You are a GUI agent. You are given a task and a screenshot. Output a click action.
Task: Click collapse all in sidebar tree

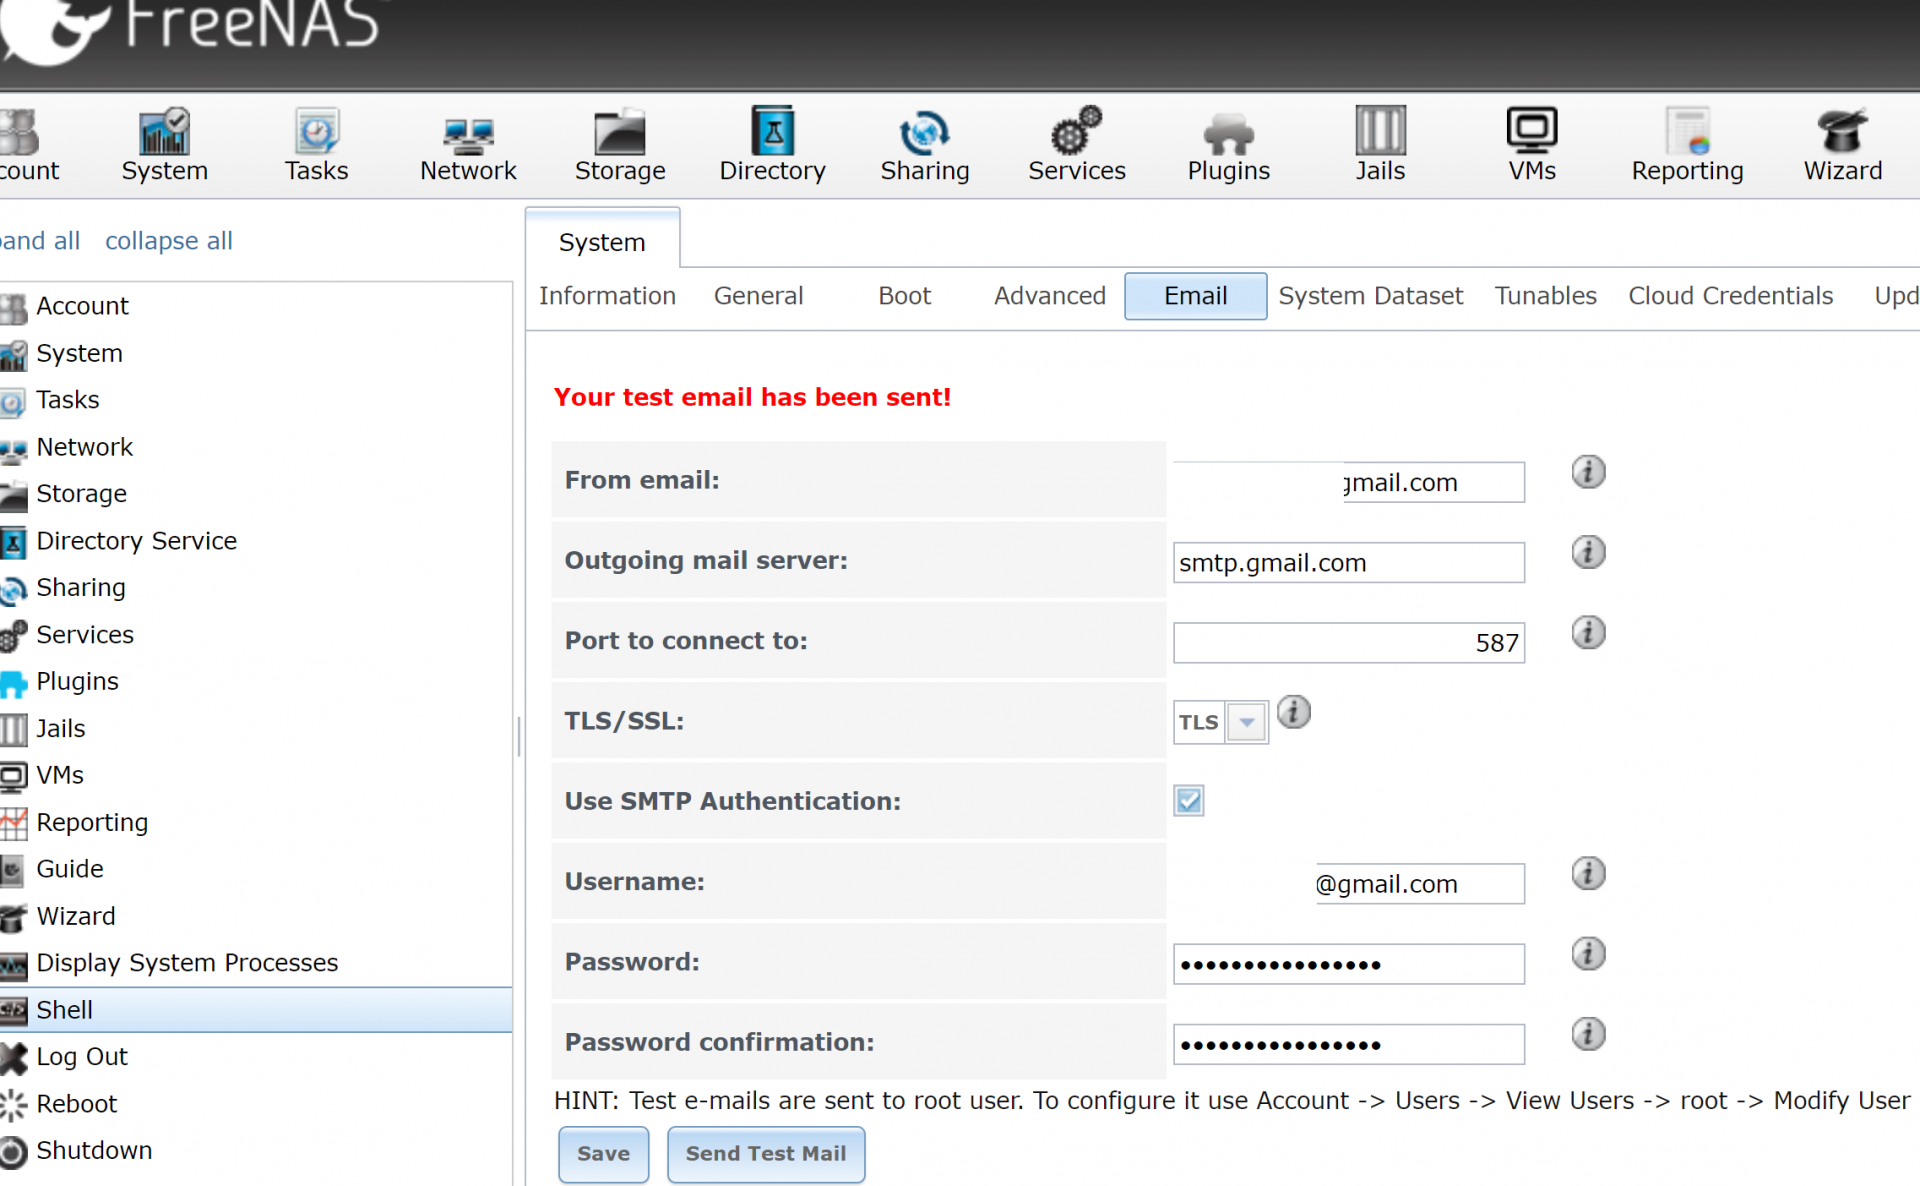(x=168, y=241)
